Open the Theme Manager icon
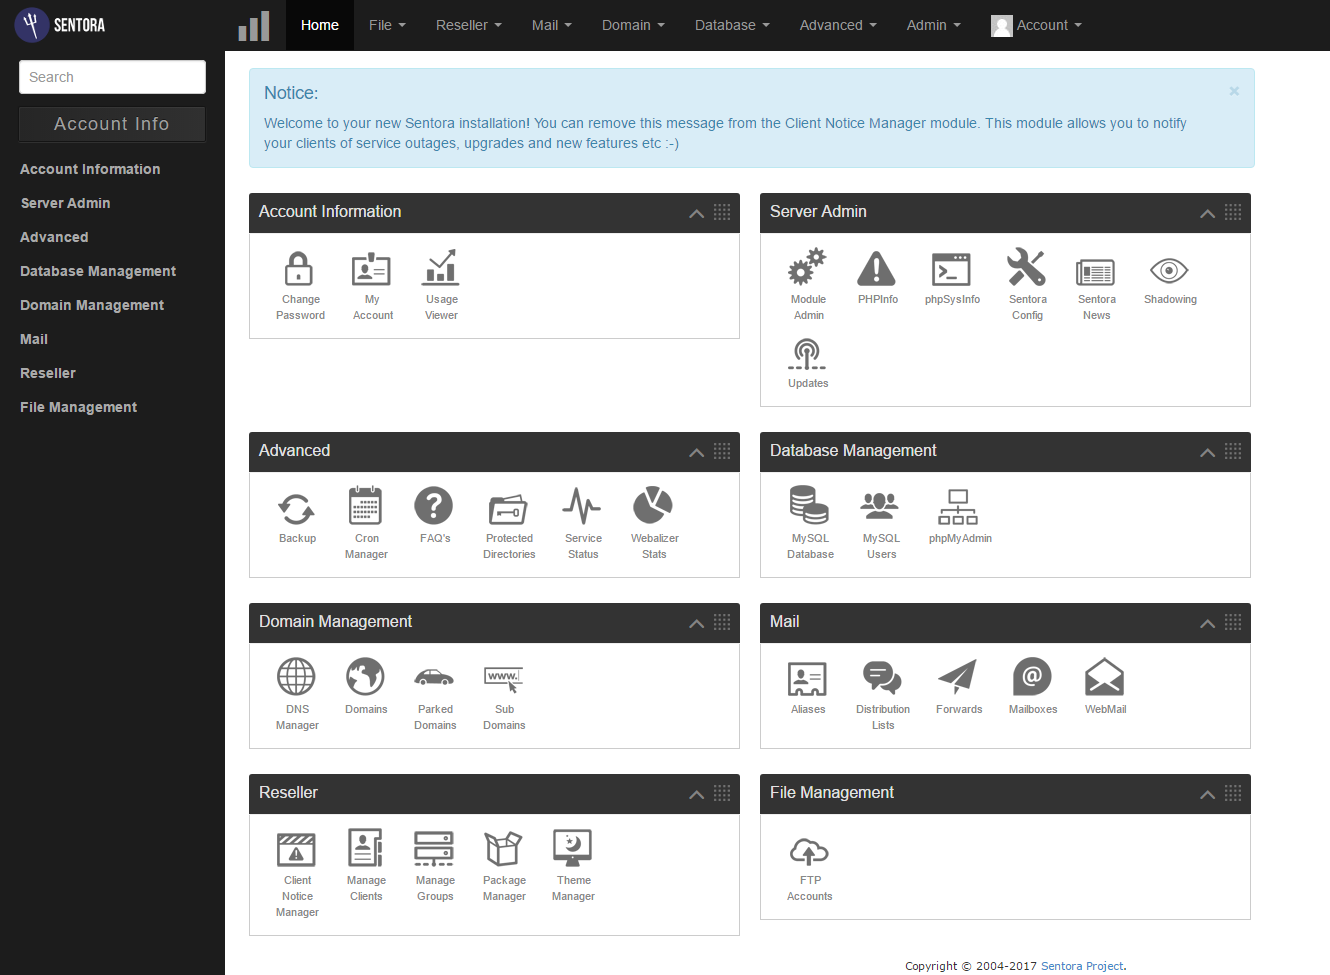 tap(572, 847)
